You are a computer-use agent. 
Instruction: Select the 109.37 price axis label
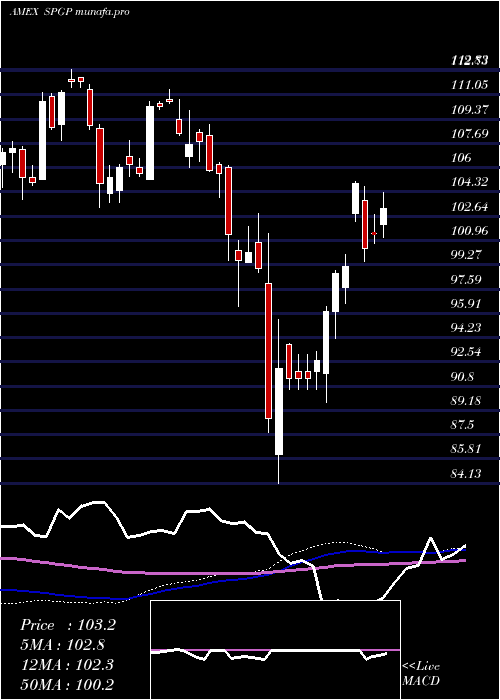[469, 109]
